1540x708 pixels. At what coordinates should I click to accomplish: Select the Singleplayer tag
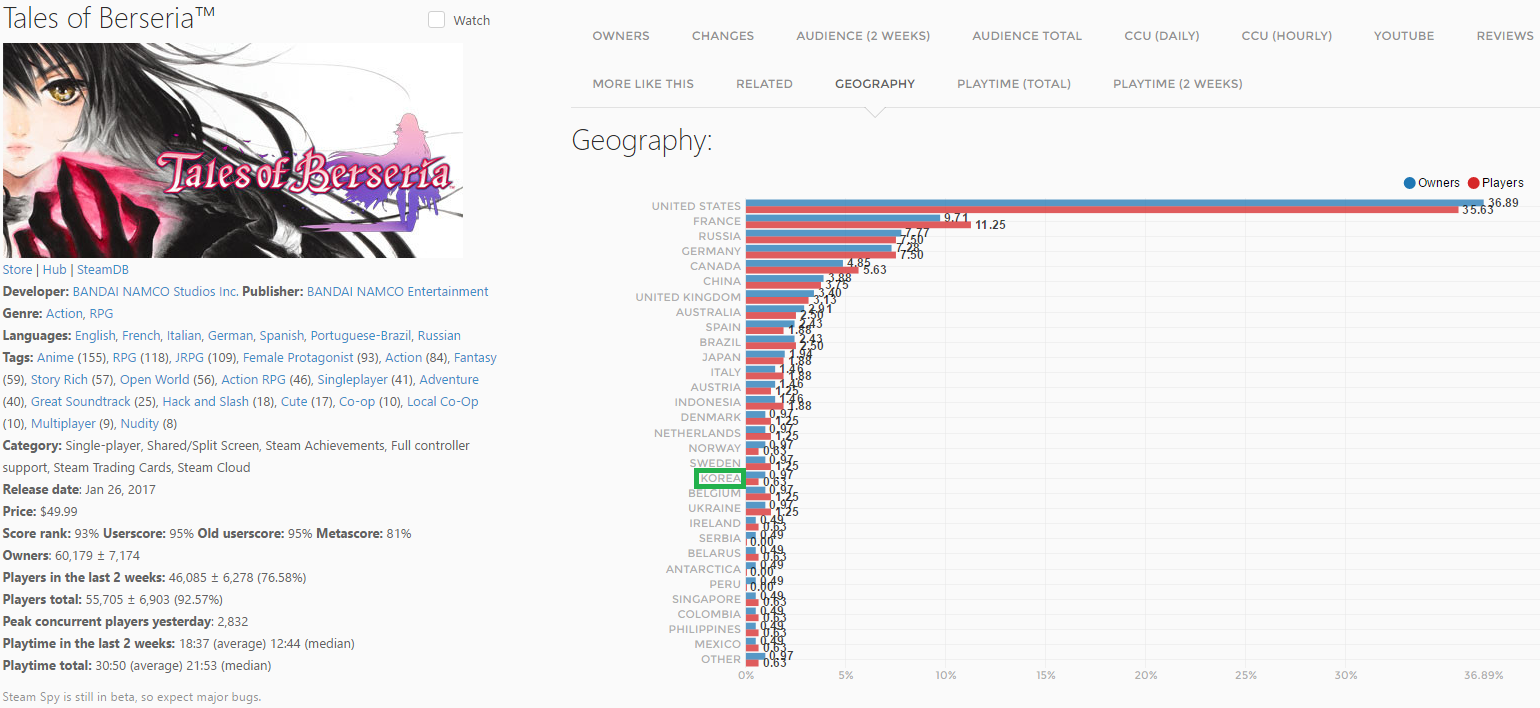[x=352, y=380]
